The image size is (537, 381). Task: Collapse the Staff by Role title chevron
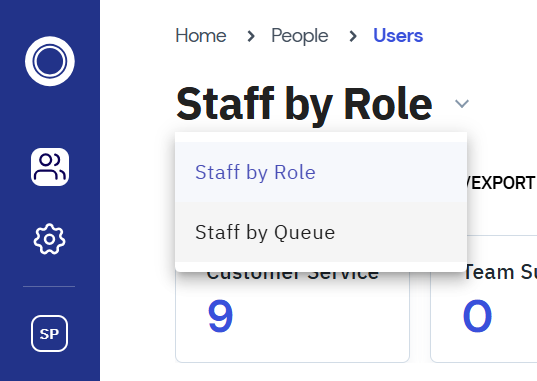click(462, 103)
